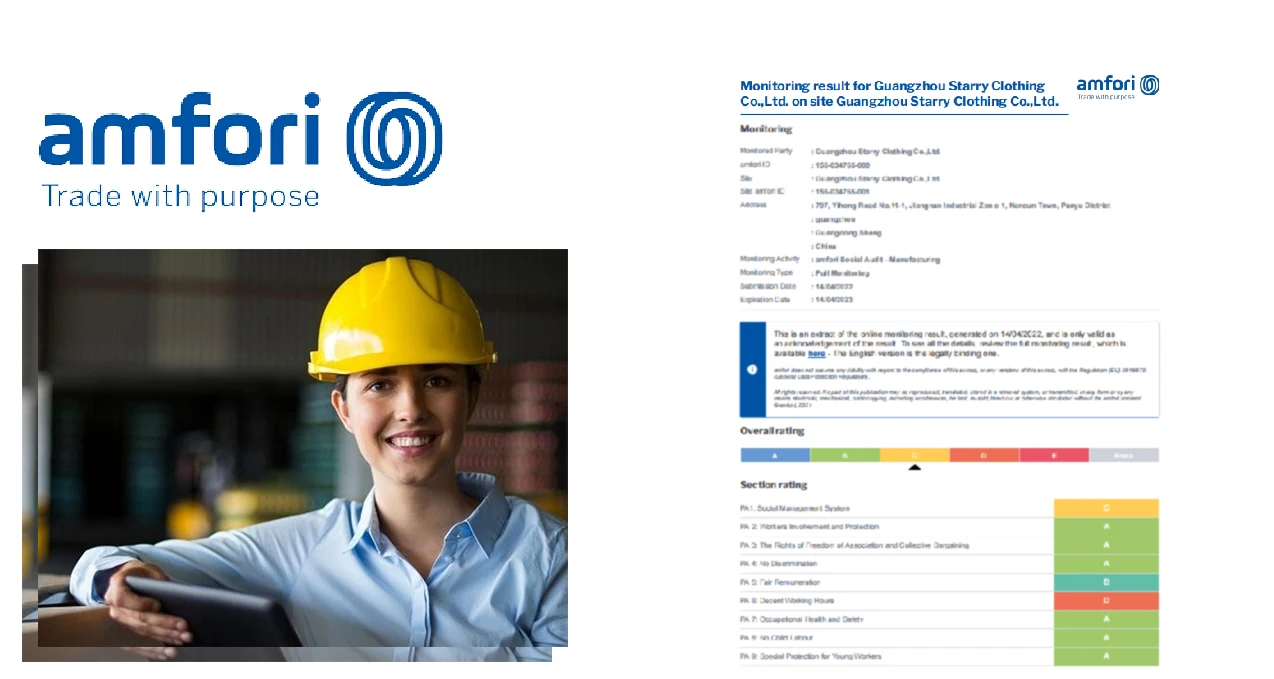Click the orange D segment of Overall rating bar

(x=984, y=455)
